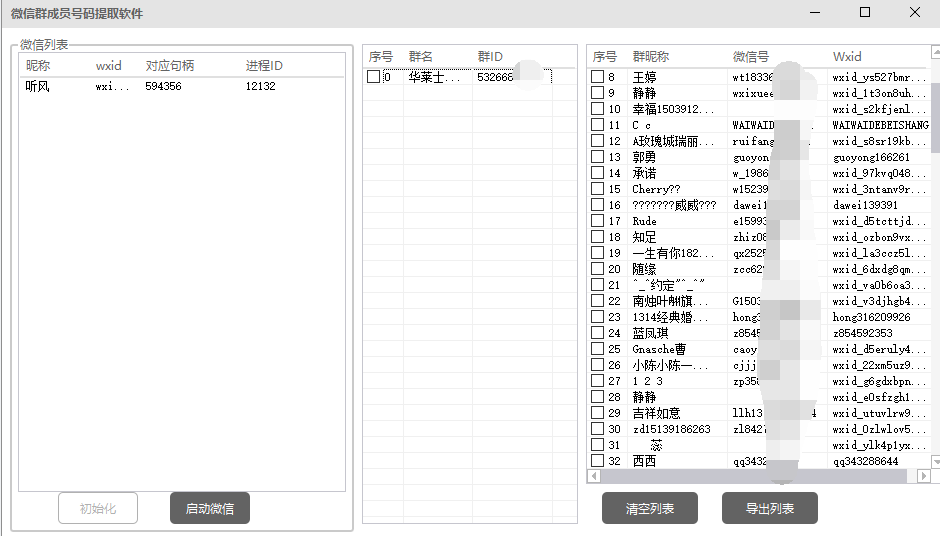940x536 pixels.
Task: Click the 对应句柄 column header
Action: (170, 65)
